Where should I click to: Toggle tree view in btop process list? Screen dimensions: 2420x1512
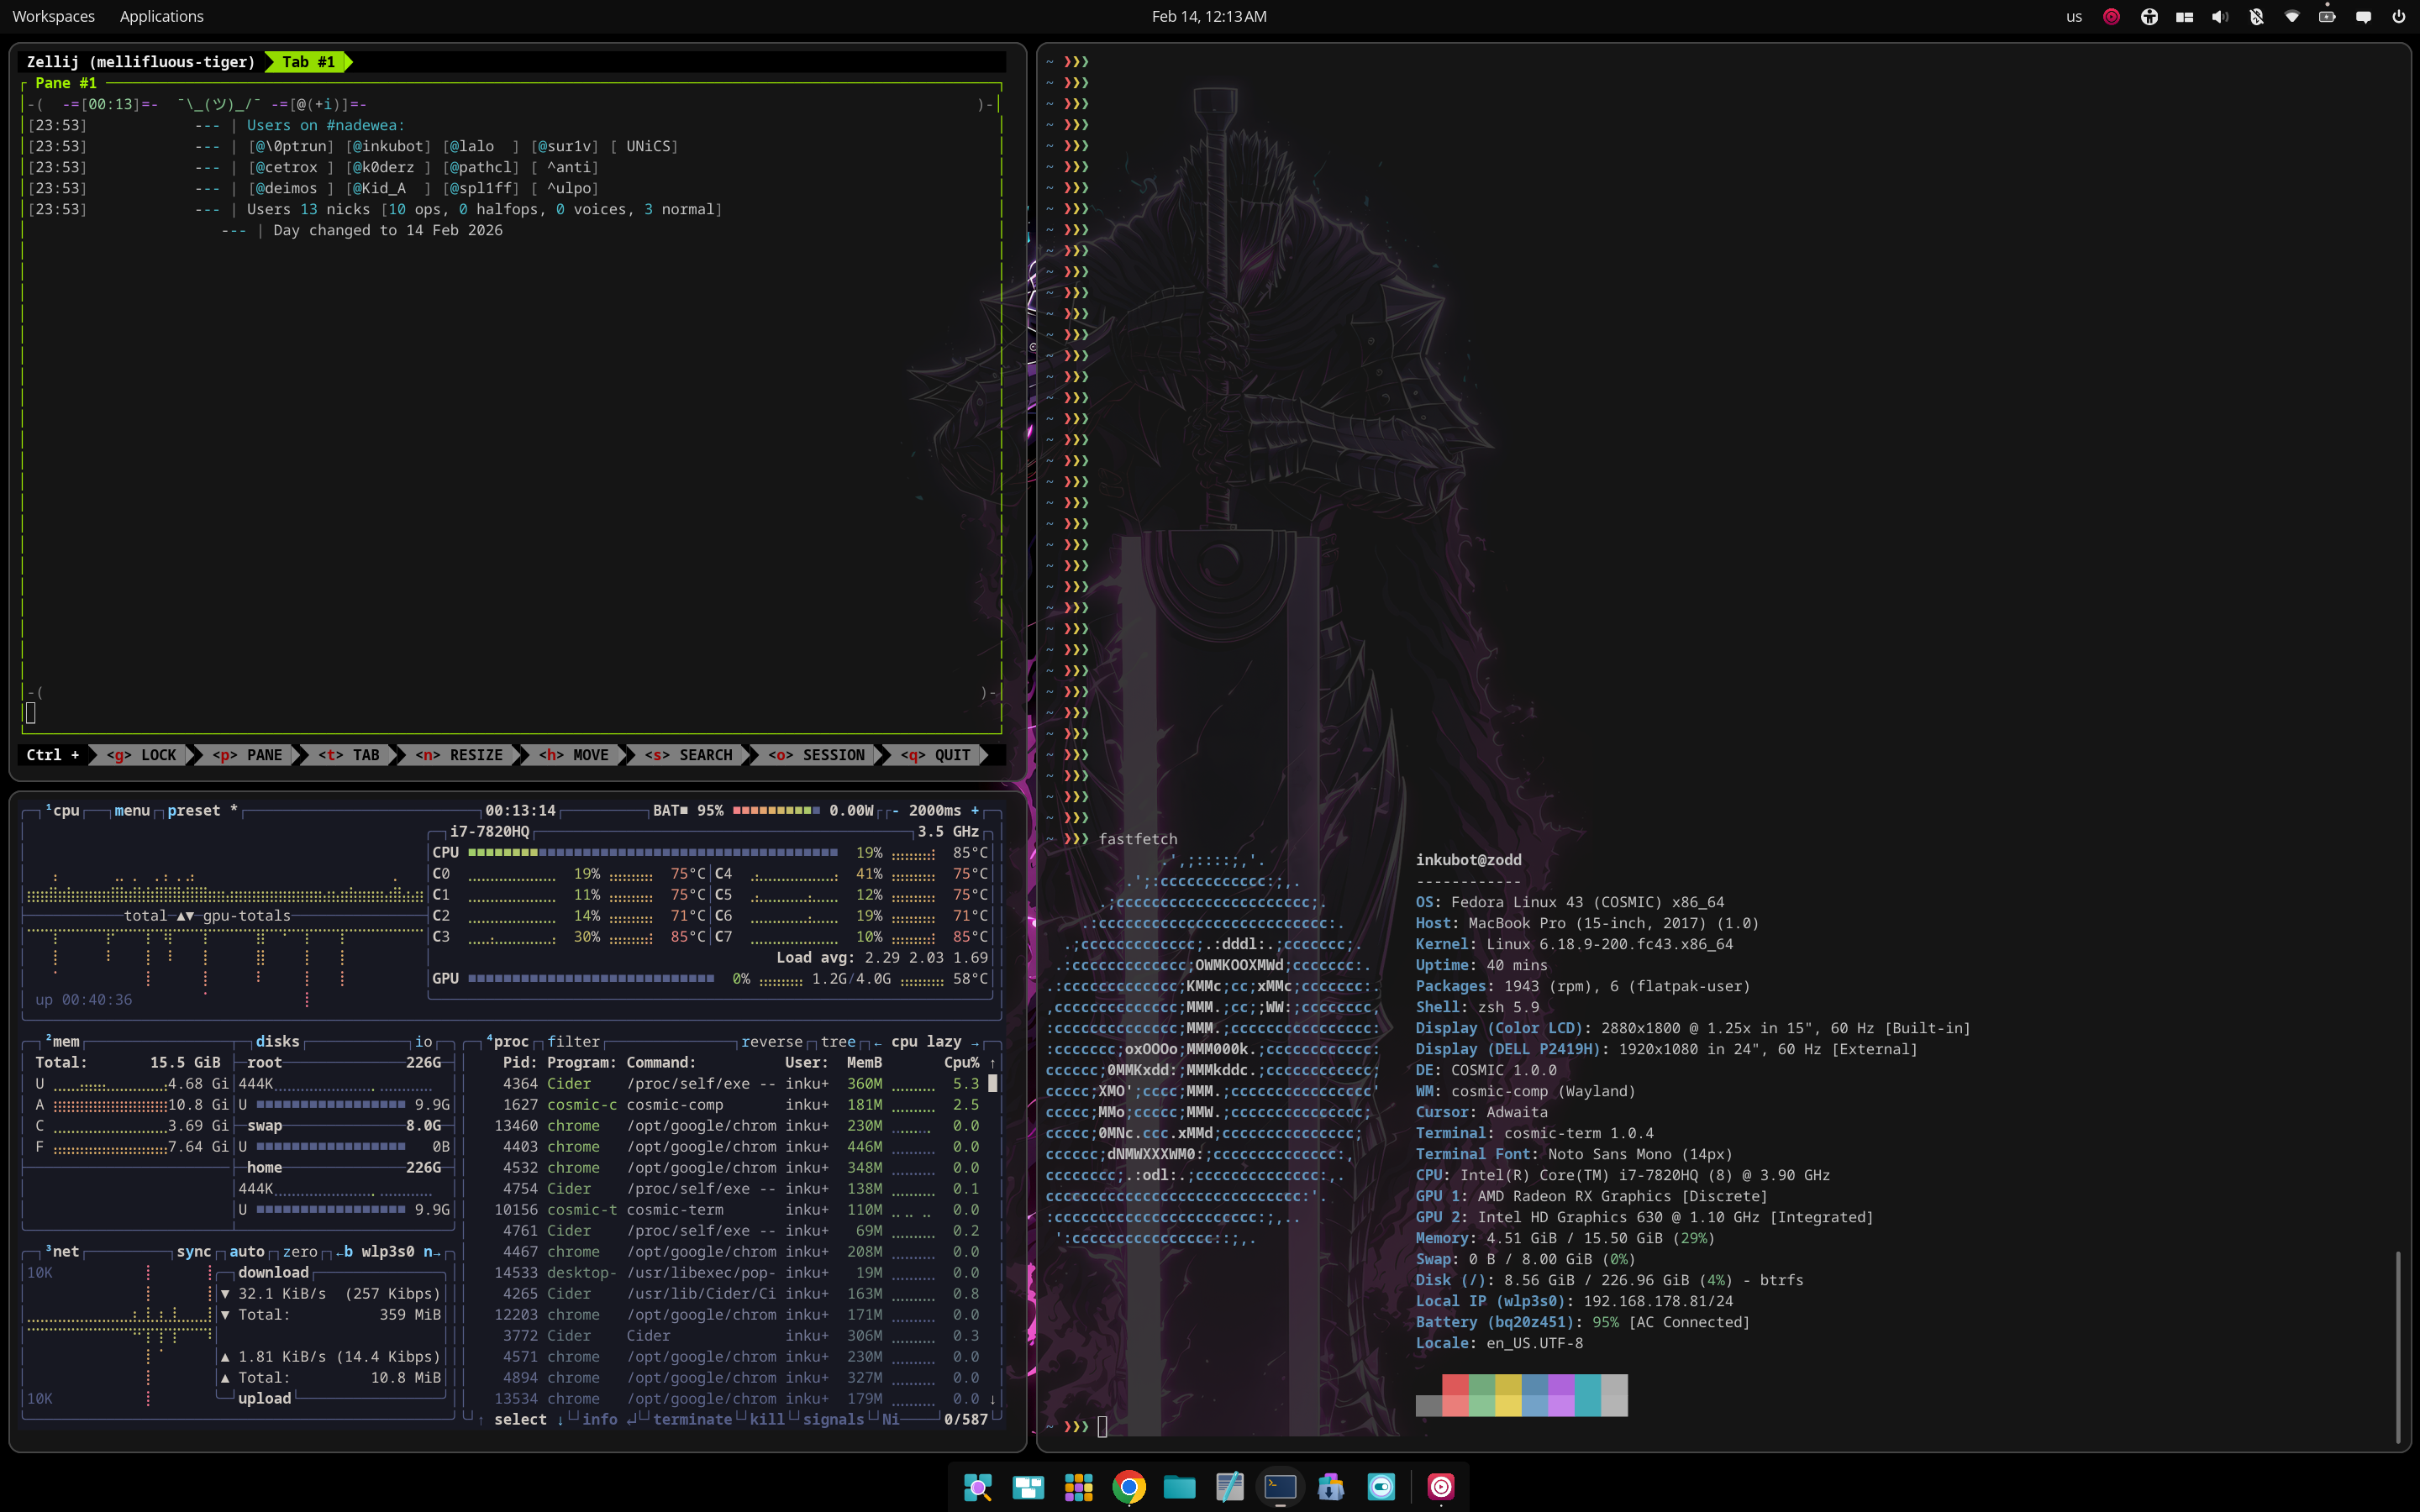(x=837, y=1041)
